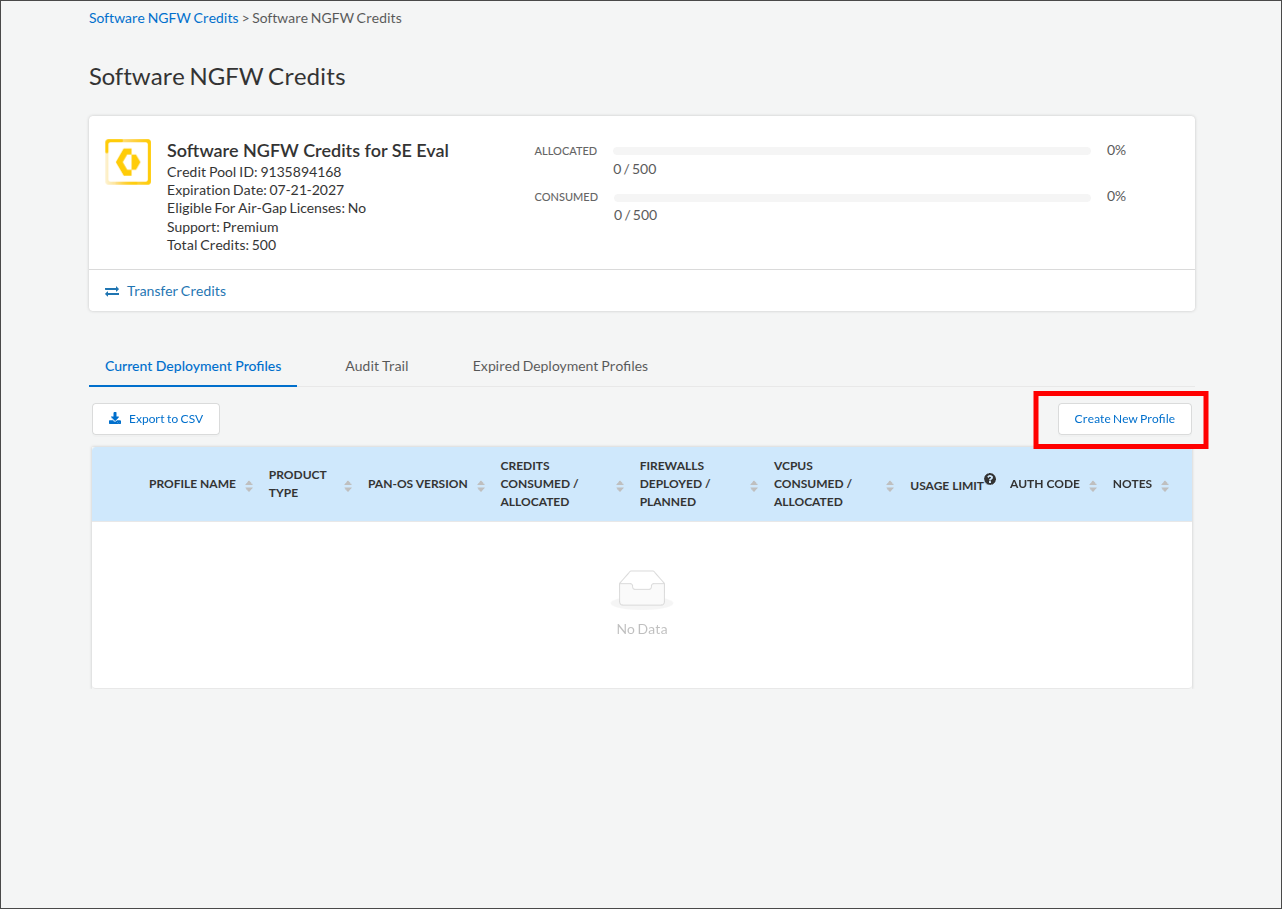Click the Usage Limit help question mark
Image resolution: width=1282 pixels, height=909 pixels.
tap(990, 479)
